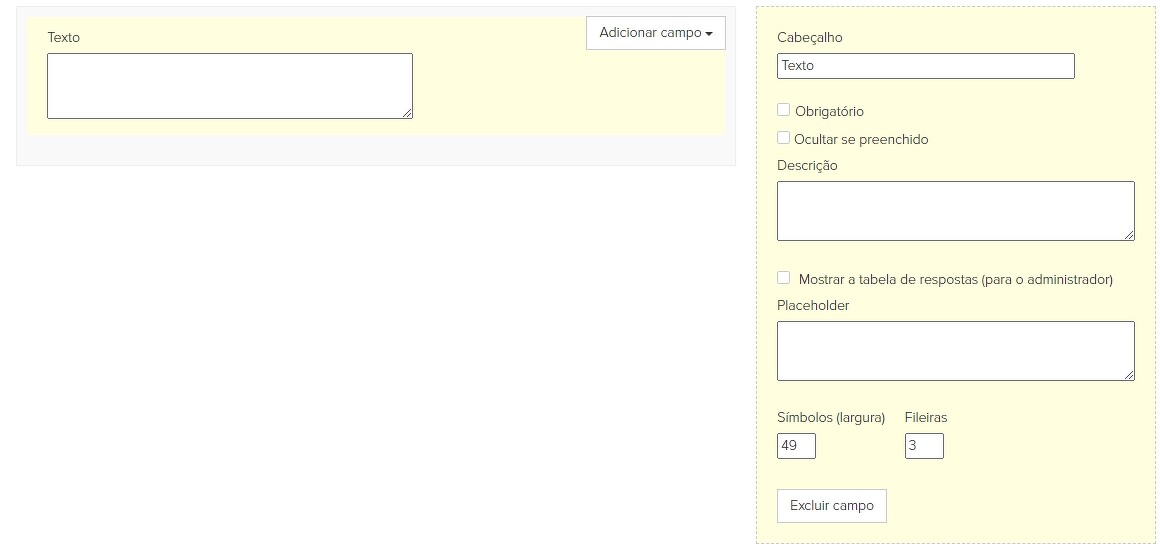This screenshot has width=1160, height=548.
Task: Click the Descrição textarea resize grip
Action: [1129, 235]
